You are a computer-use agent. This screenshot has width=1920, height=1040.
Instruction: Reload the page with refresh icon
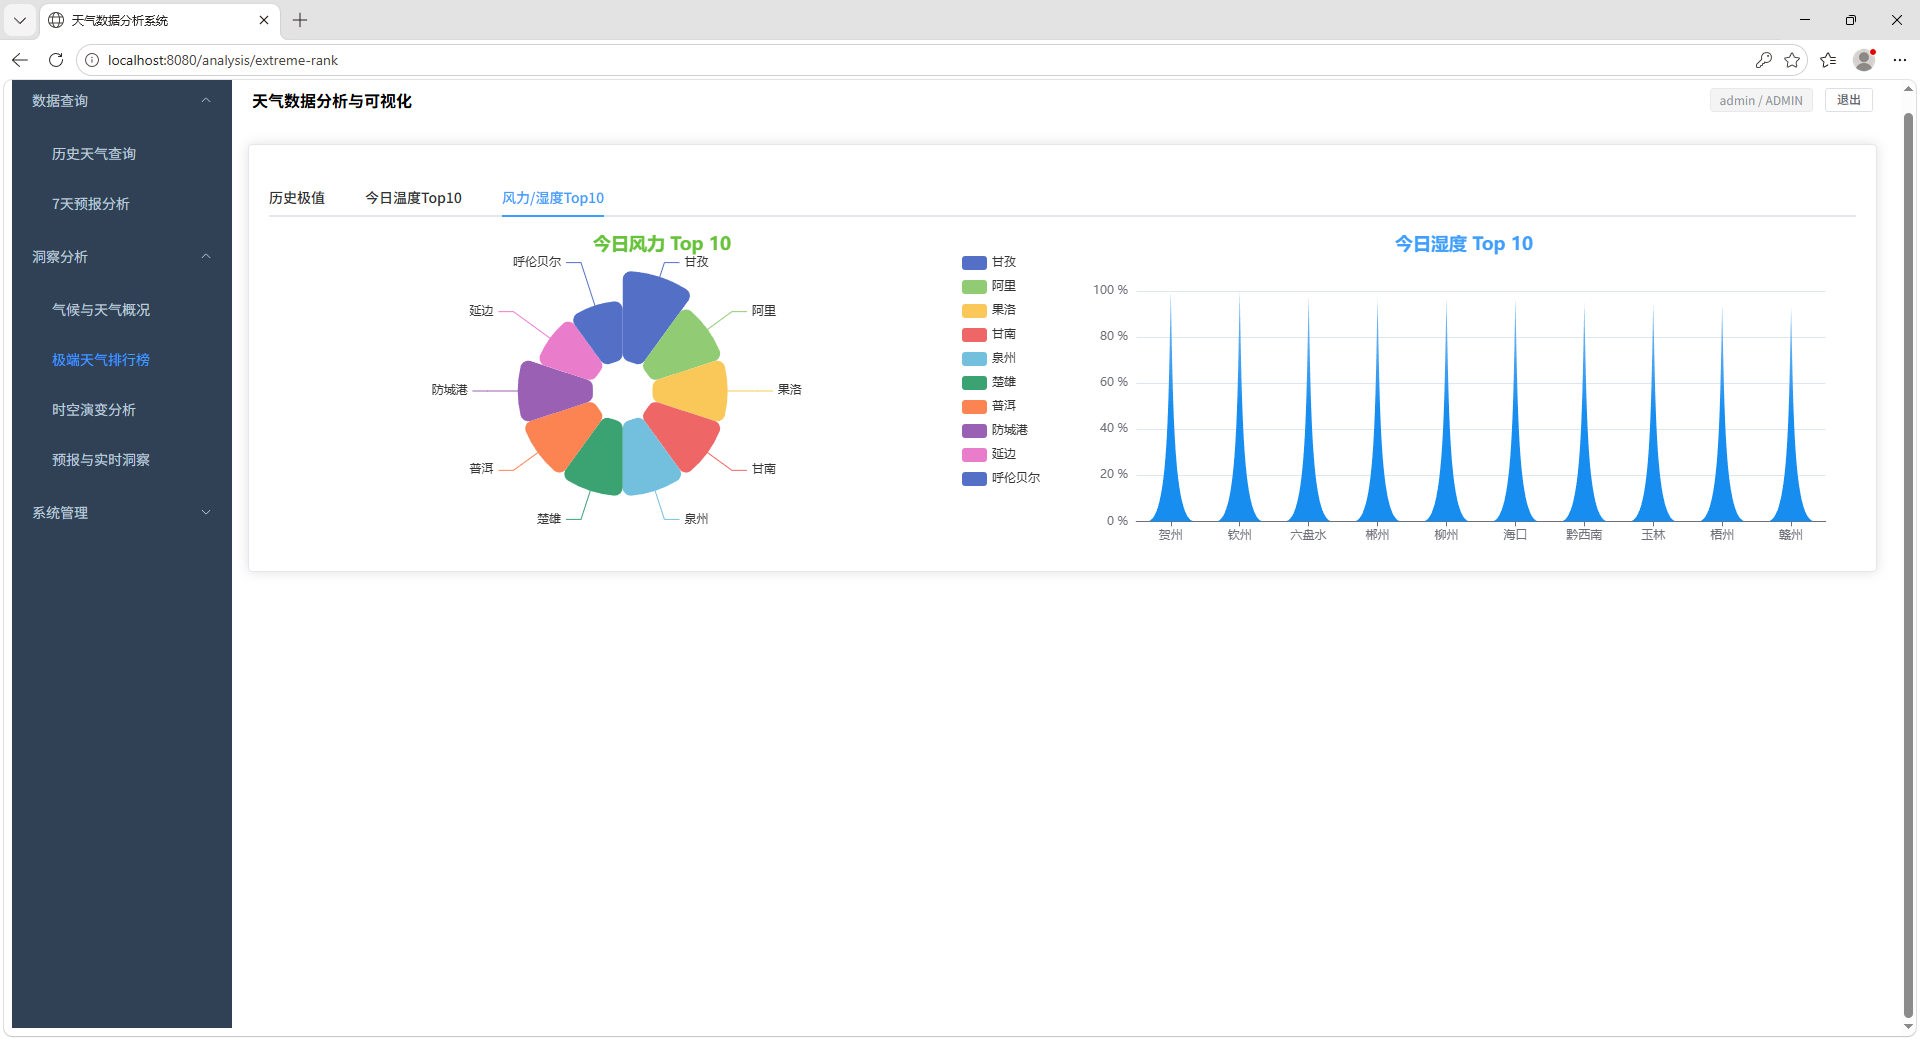tap(56, 60)
